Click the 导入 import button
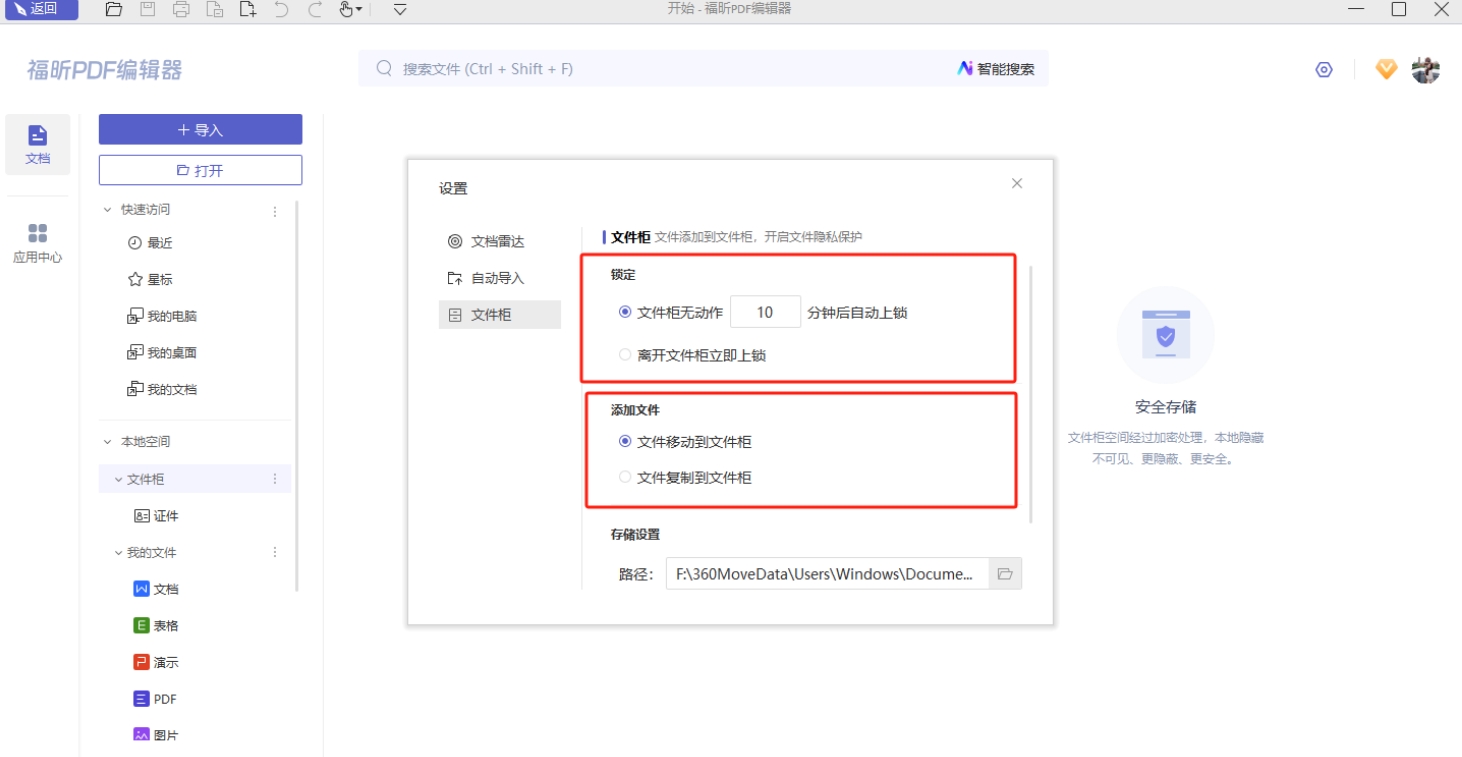 pyautogui.click(x=200, y=129)
